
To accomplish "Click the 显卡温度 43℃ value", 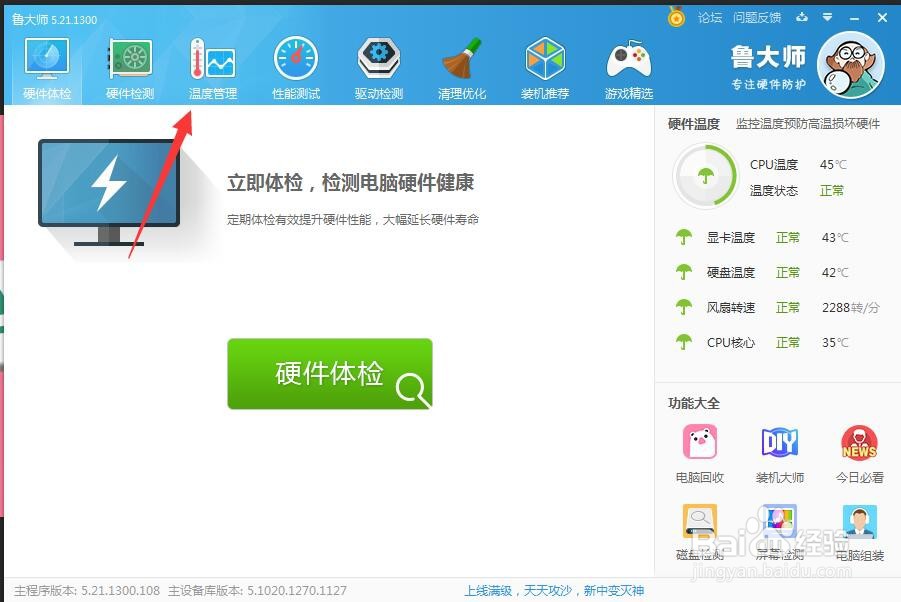I will [835, 237].
